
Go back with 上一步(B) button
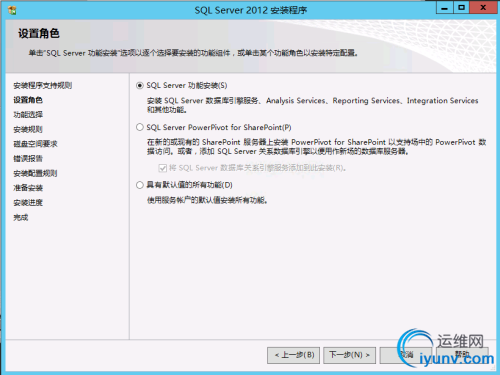coord(293,355)
